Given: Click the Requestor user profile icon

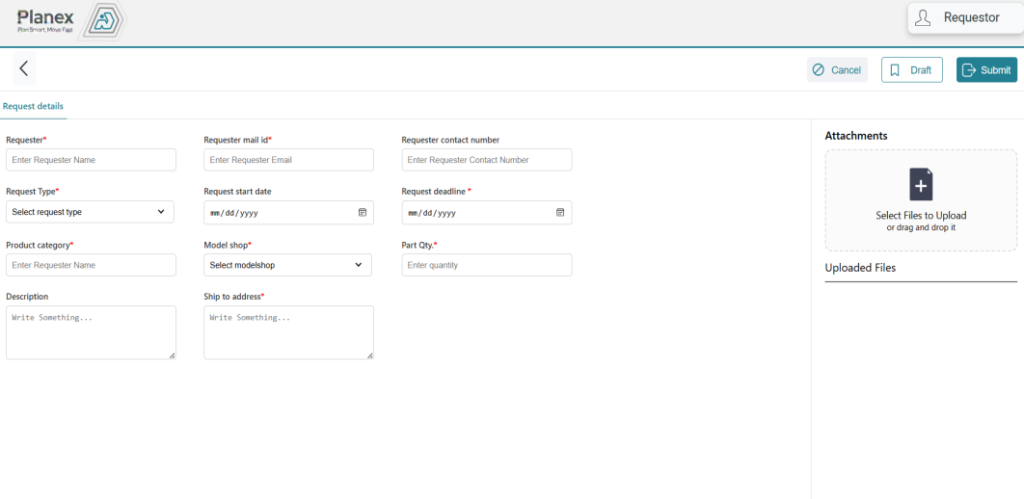Looking at the screenshot, I should tap(923, 18).
